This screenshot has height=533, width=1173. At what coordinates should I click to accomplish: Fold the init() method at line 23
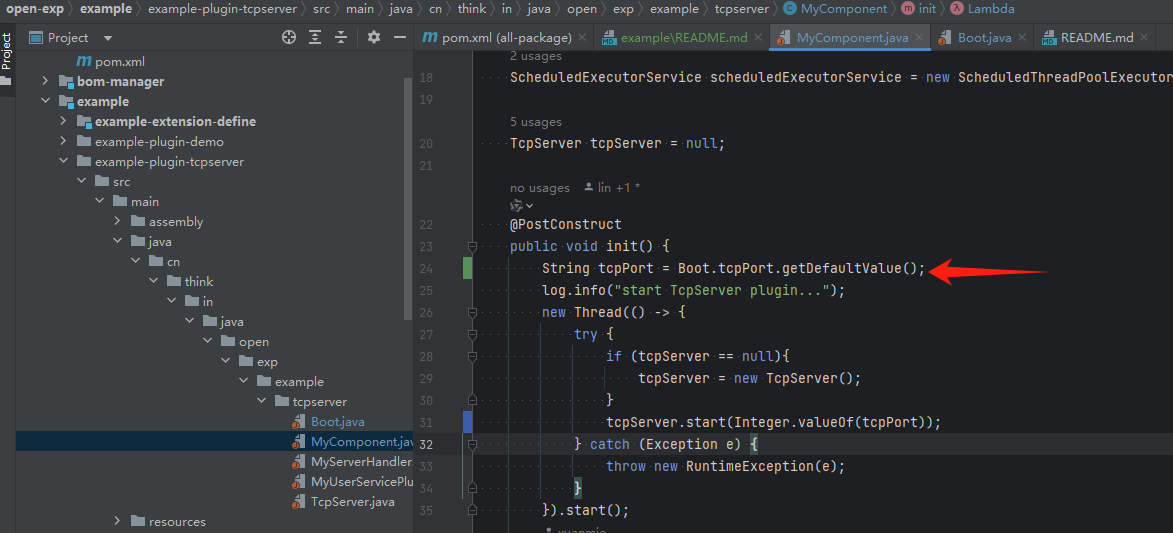[472, 246]
